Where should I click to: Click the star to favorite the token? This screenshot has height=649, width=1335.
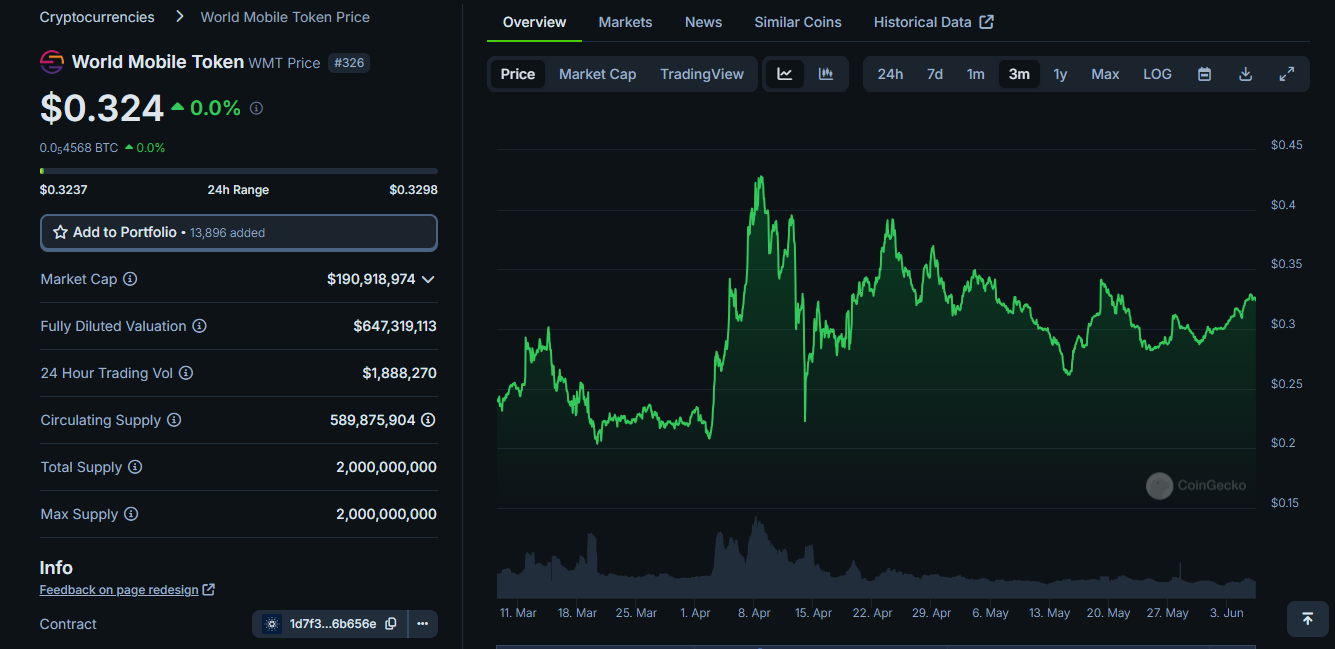60,232
